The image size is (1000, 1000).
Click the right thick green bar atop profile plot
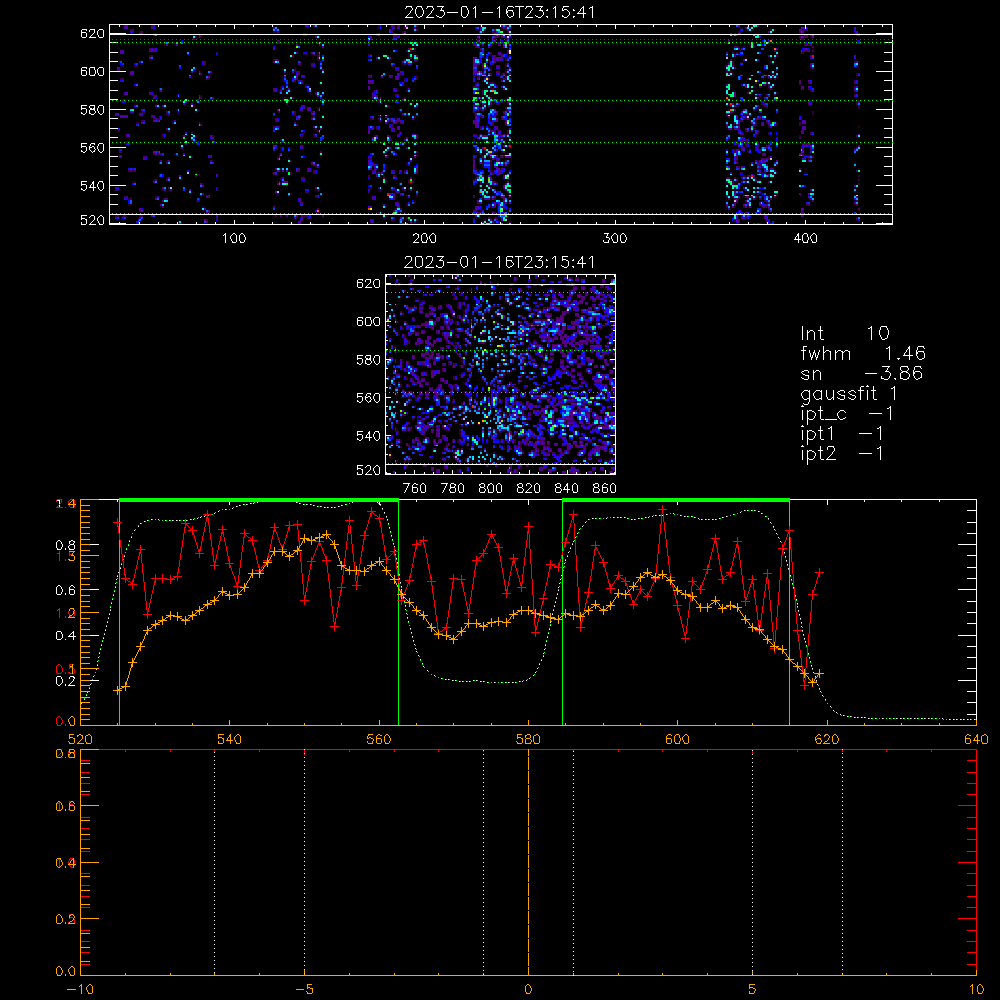(x=676, y=501)
